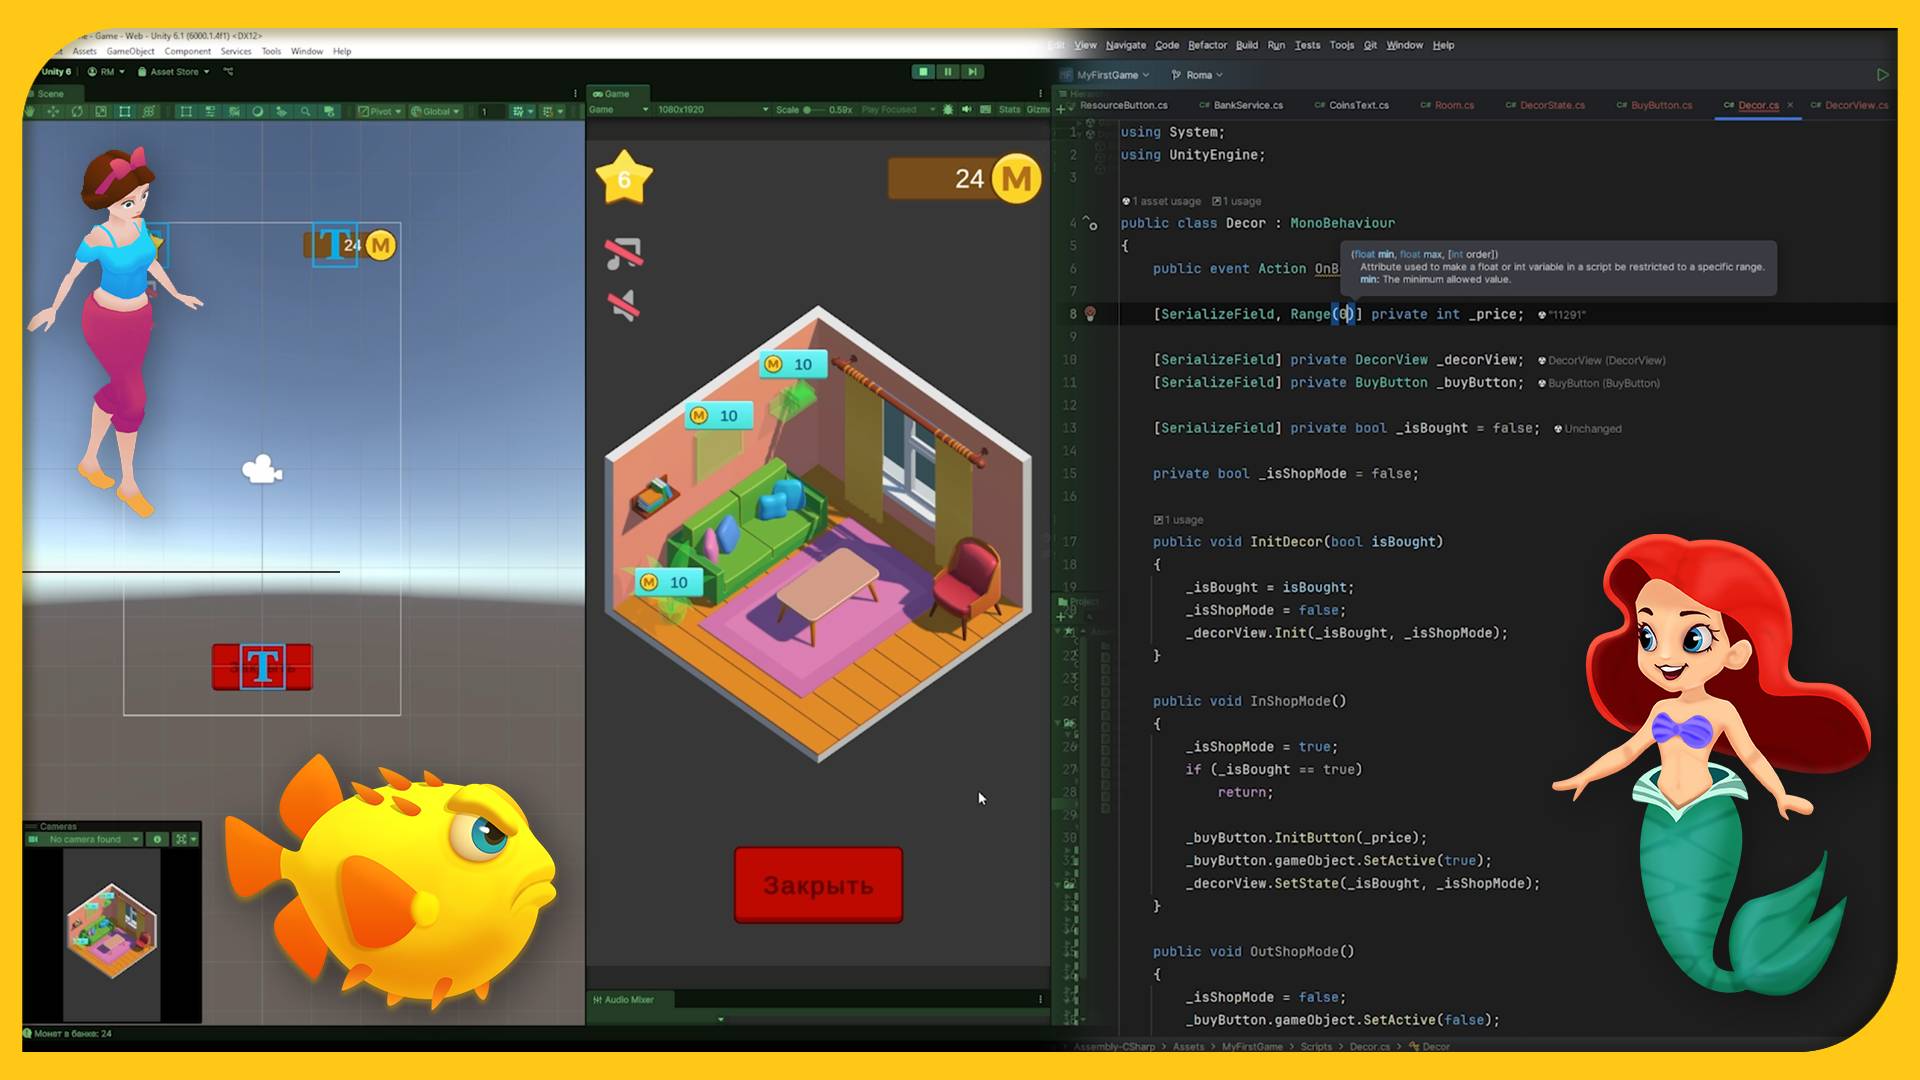Viewport: 1920px width, 1080px height.
Task: Click the red Закрыть button
Action: [x=818, y=885]
